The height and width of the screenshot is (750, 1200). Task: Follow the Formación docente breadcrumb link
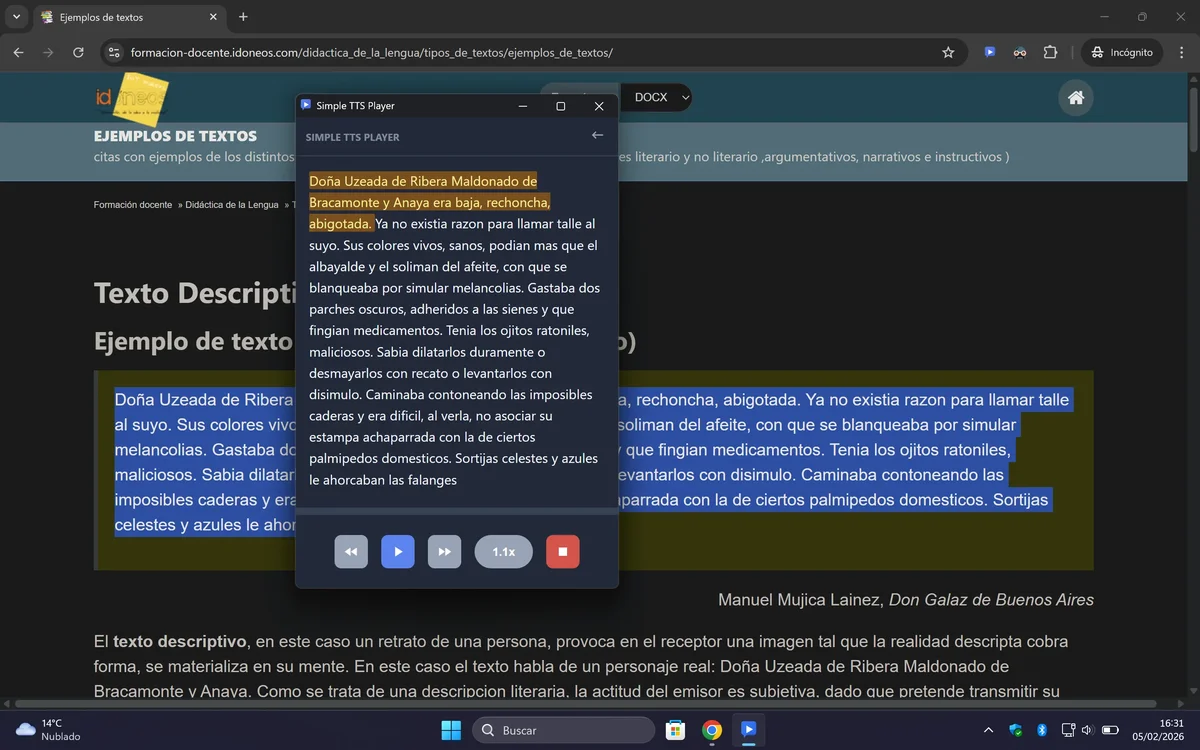(x=133, y=204)
